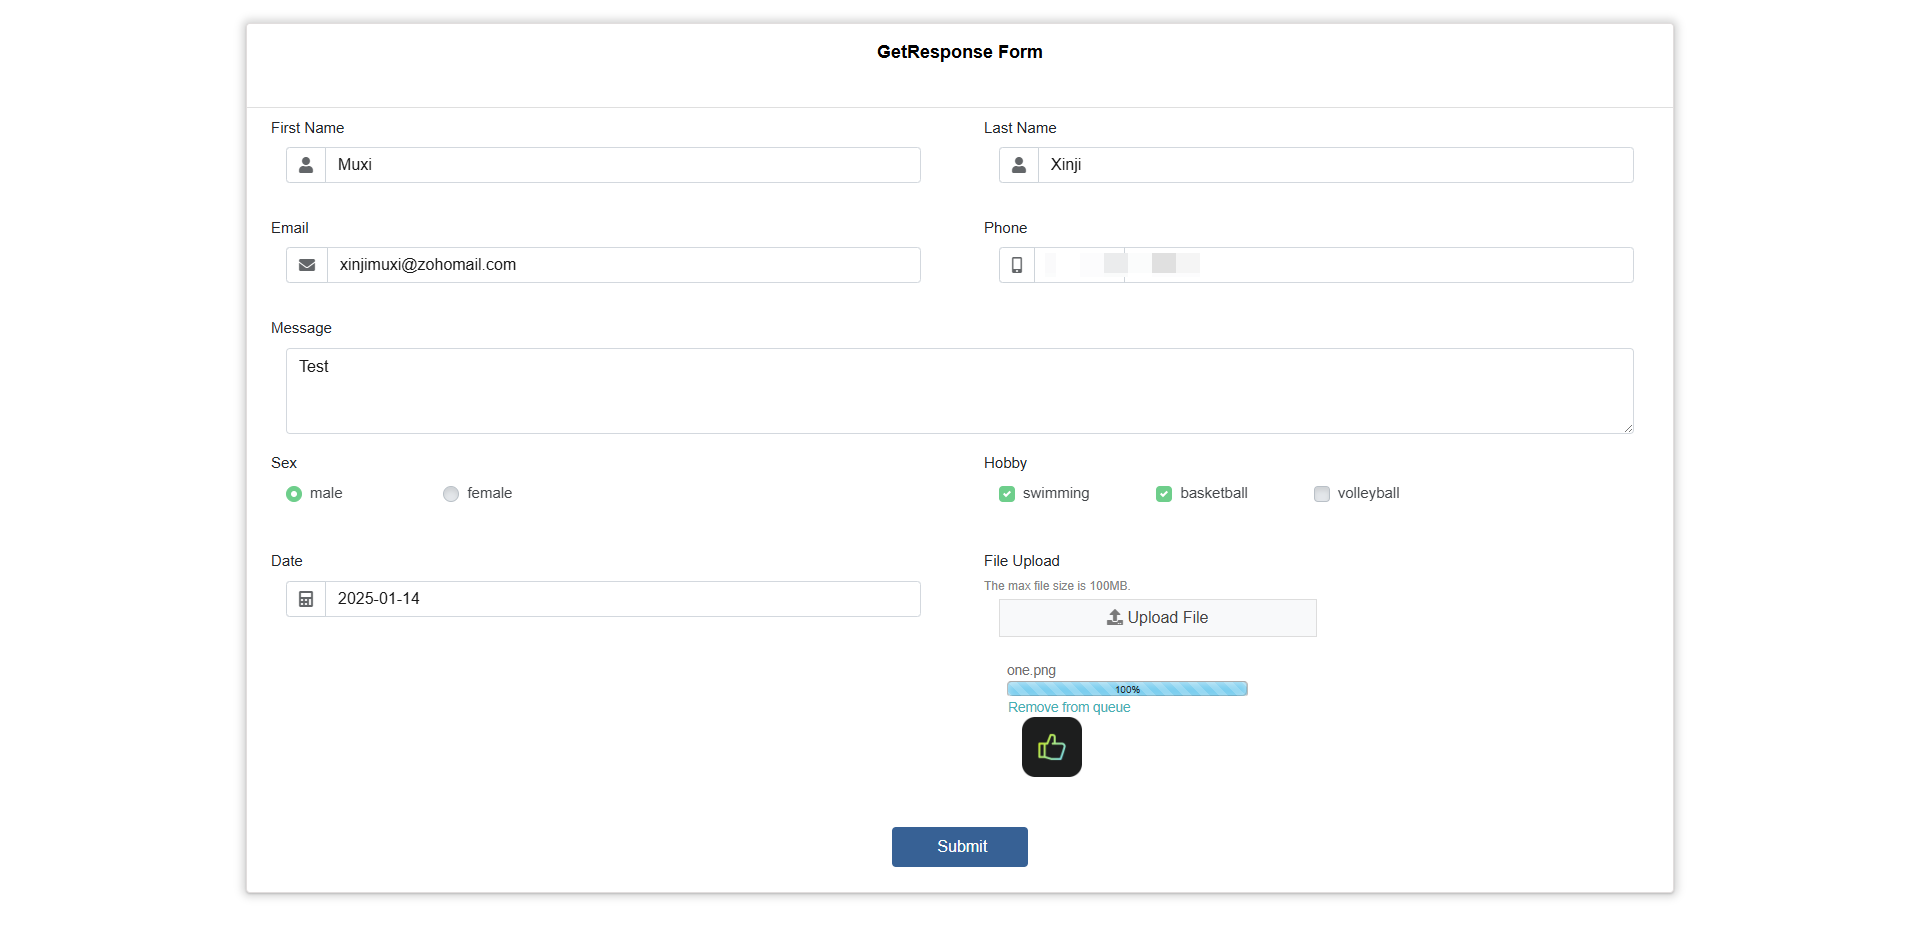The width and height of the screenshot is (1920, 934).
Task: Click the one.png upload progress bar
Action: click(x=1127, y=689)
